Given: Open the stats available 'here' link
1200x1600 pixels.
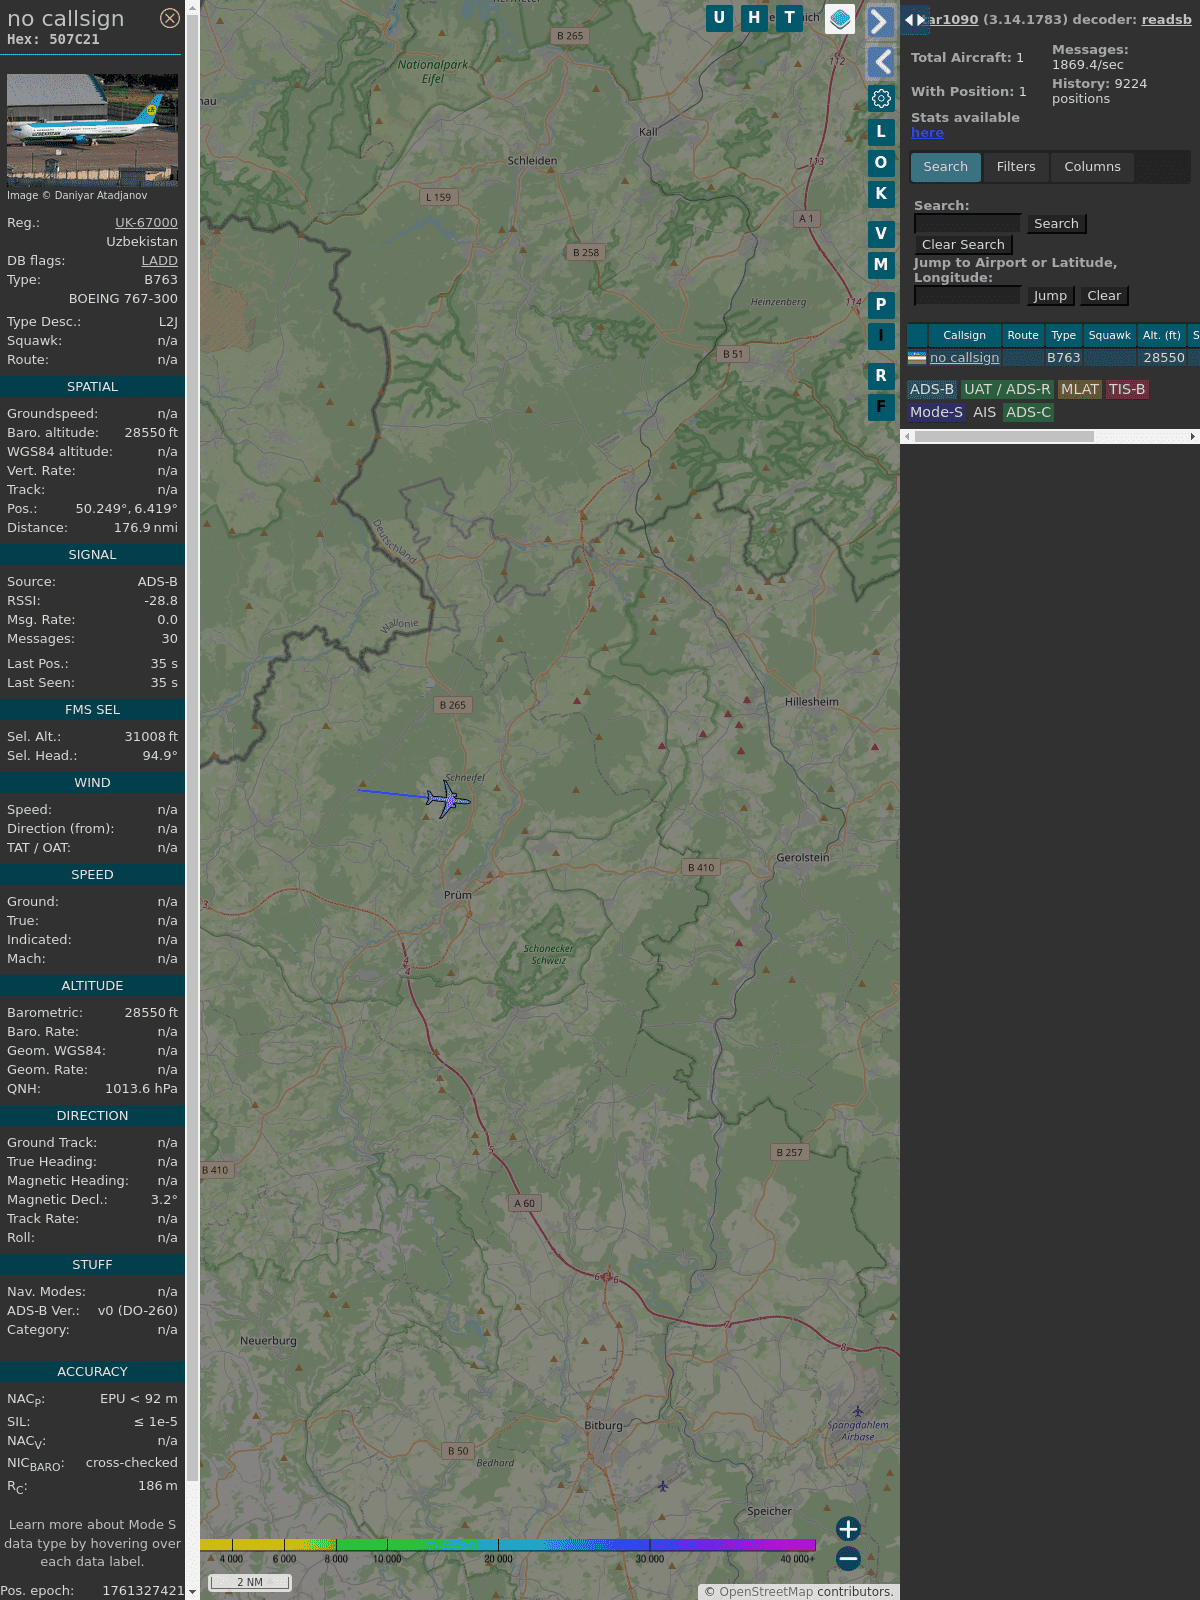Looking at the screenshot, I should coord(927,133).
